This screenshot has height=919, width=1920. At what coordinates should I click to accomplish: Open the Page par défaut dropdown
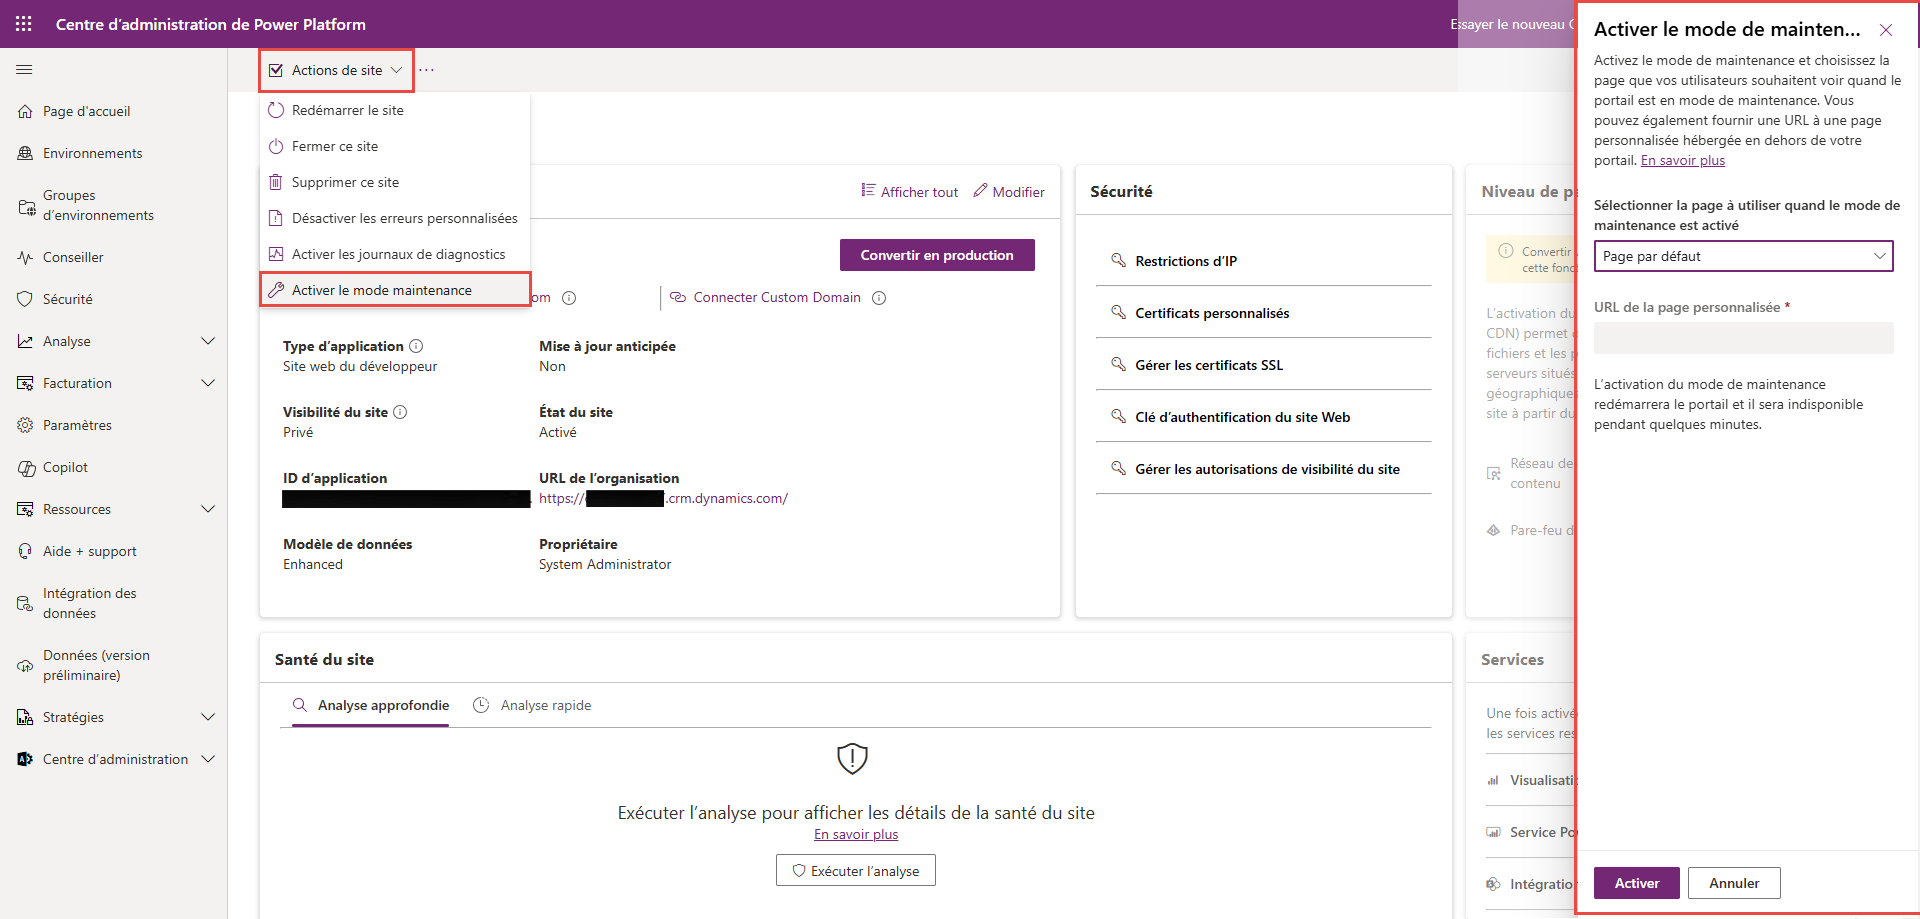point(1742,256)
